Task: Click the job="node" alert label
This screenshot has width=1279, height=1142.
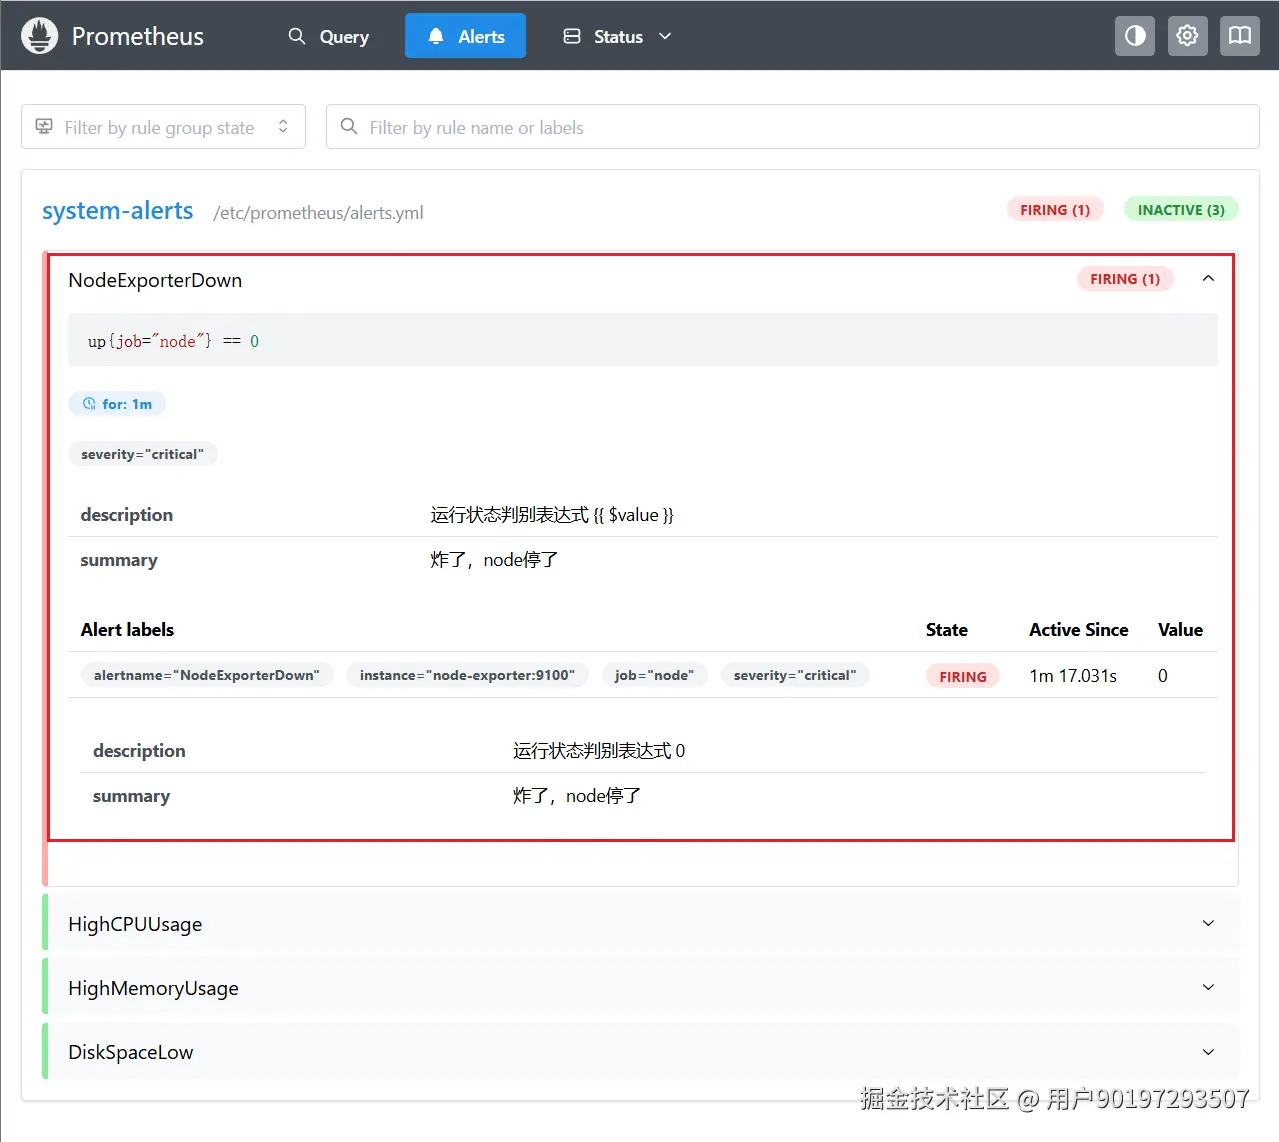Action: 654,675
